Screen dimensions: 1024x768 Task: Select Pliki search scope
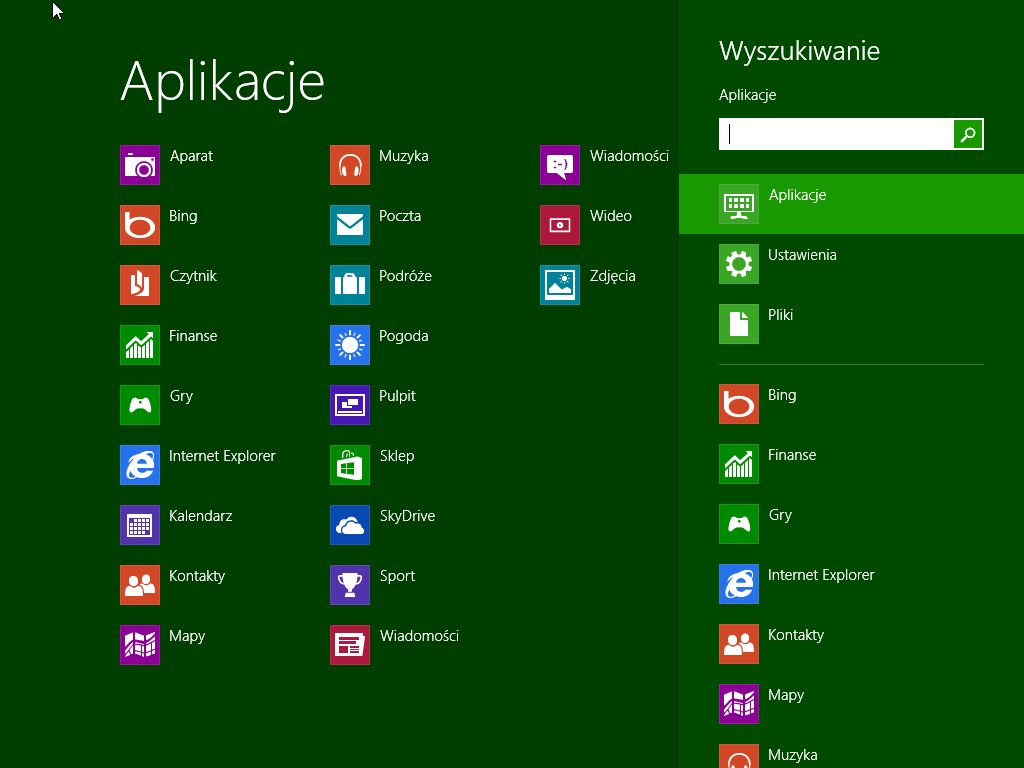pyautogui.click(x=852, y=324)
